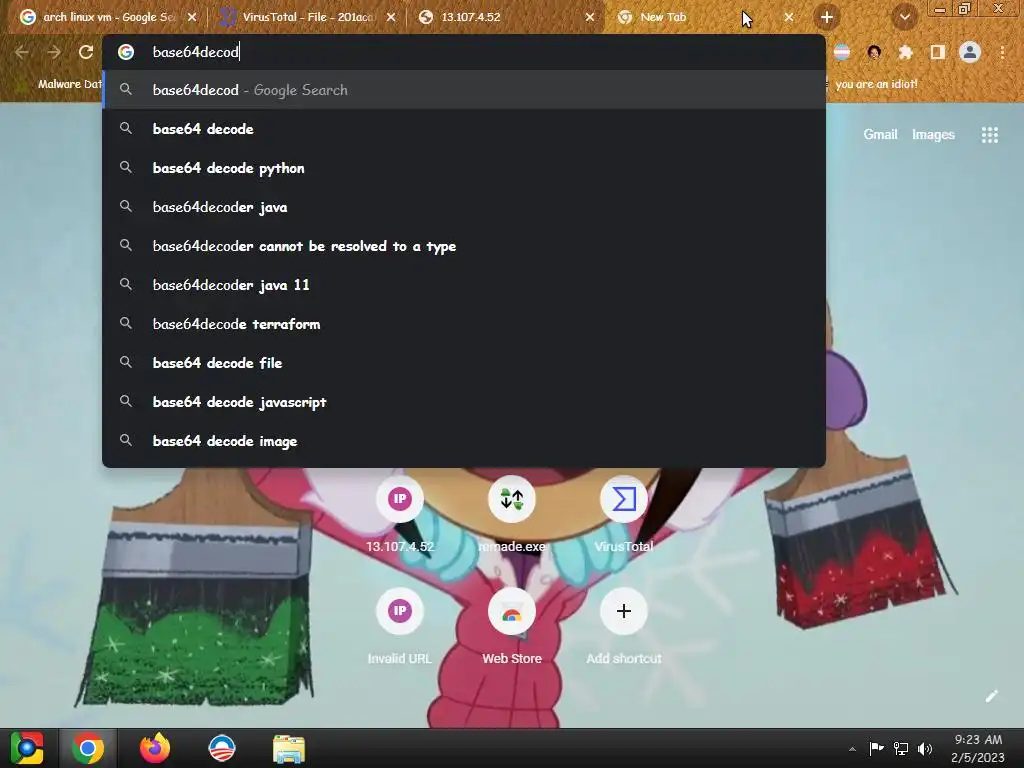This screenshot has height=768, width=1024.
Task: Click the network tray icon
Action: point(901,748)
